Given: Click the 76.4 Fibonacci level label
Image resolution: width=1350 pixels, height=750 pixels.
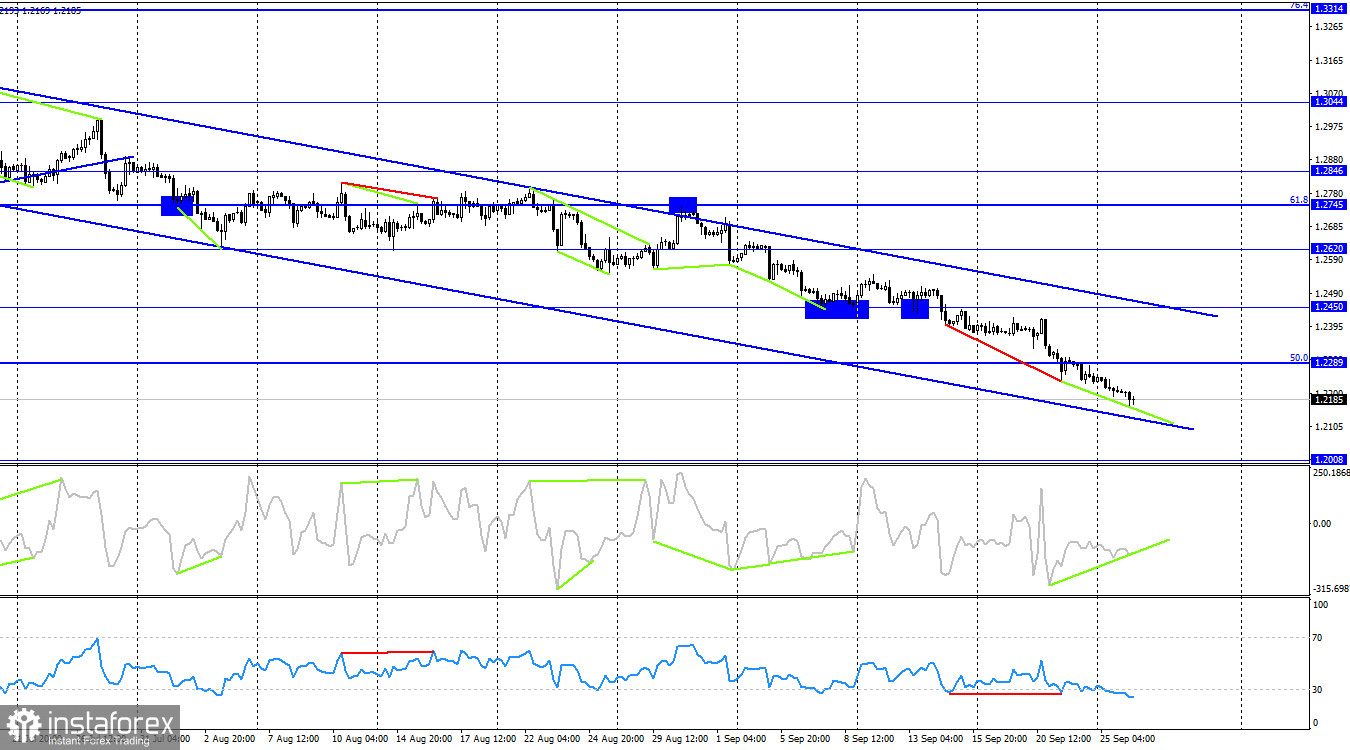Looking at the screenshot, I should point(1299,5).
